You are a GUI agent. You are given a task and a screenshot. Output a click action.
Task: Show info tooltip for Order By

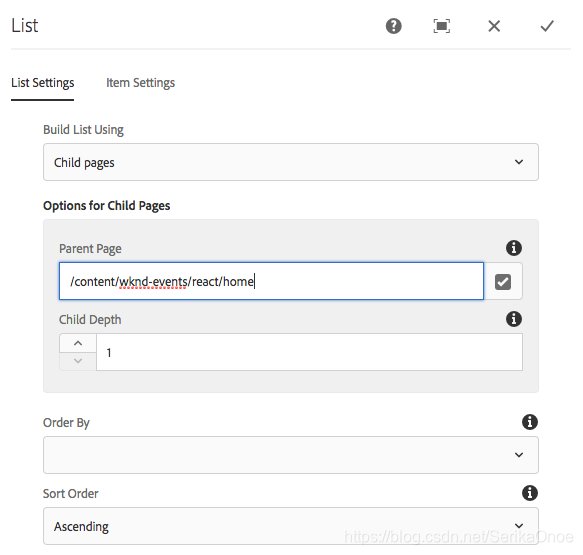pyautogui.click(x=530, y=422)
